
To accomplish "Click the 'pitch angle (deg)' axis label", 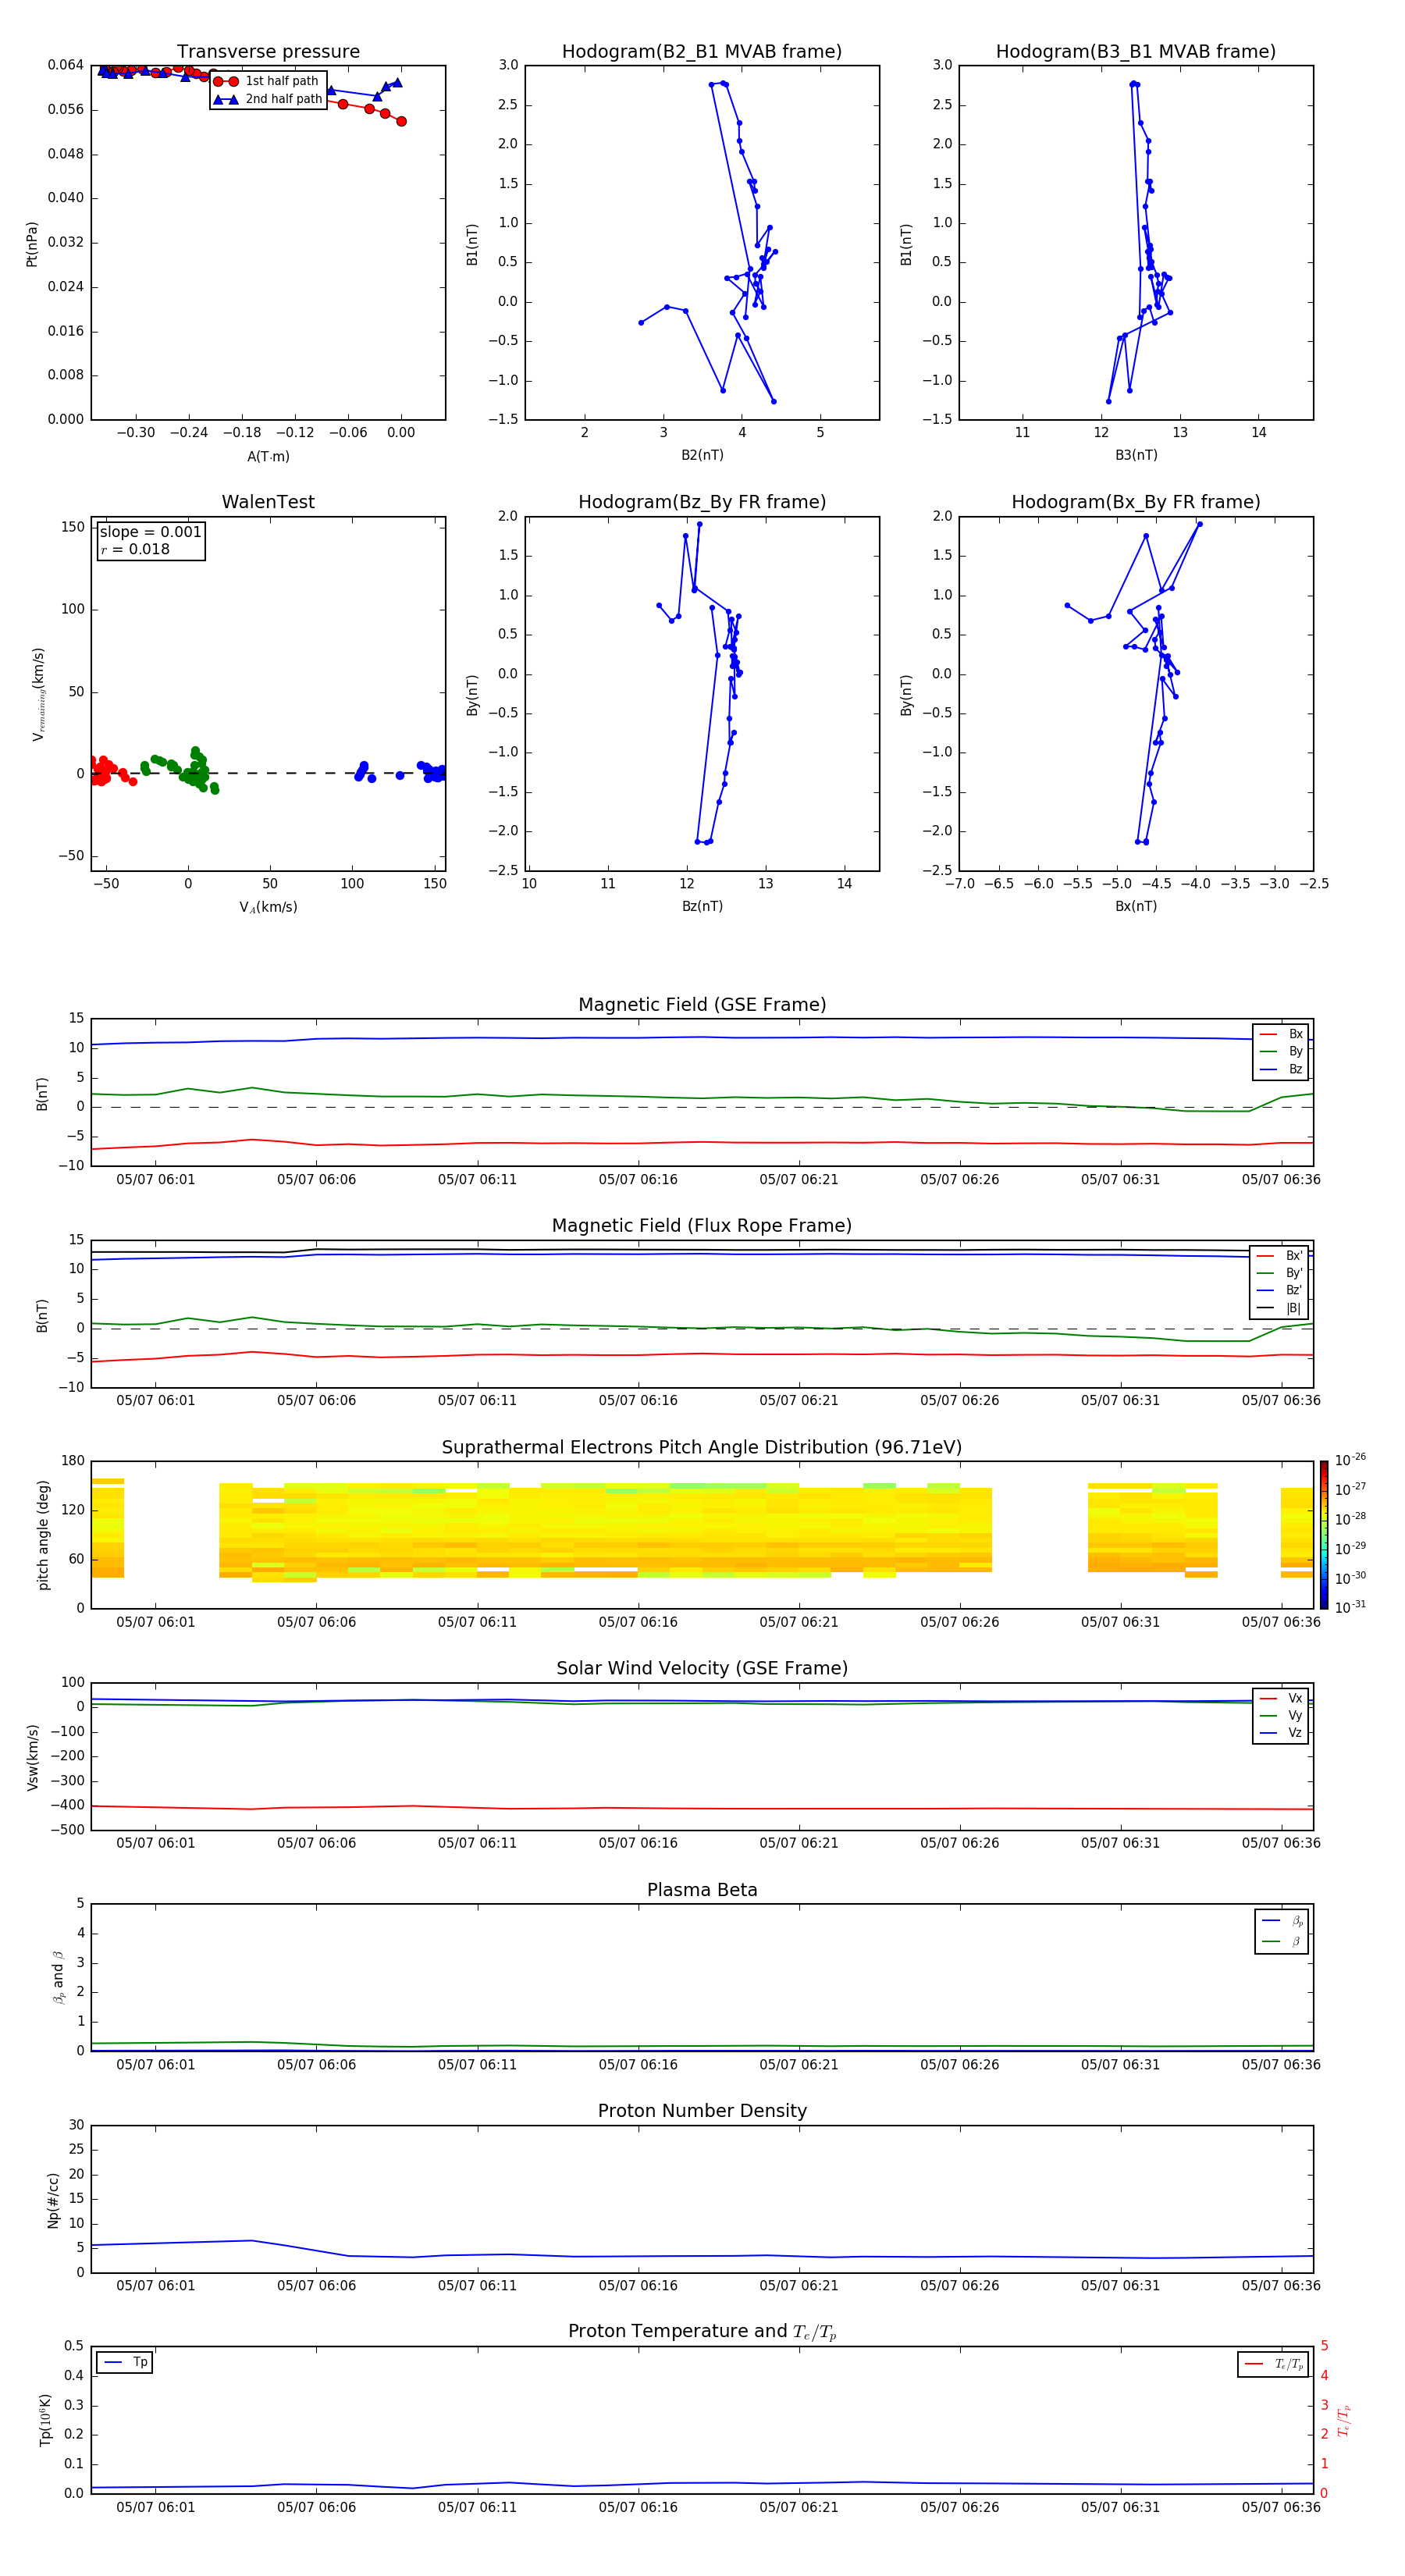I will [x=43, y=1535].
